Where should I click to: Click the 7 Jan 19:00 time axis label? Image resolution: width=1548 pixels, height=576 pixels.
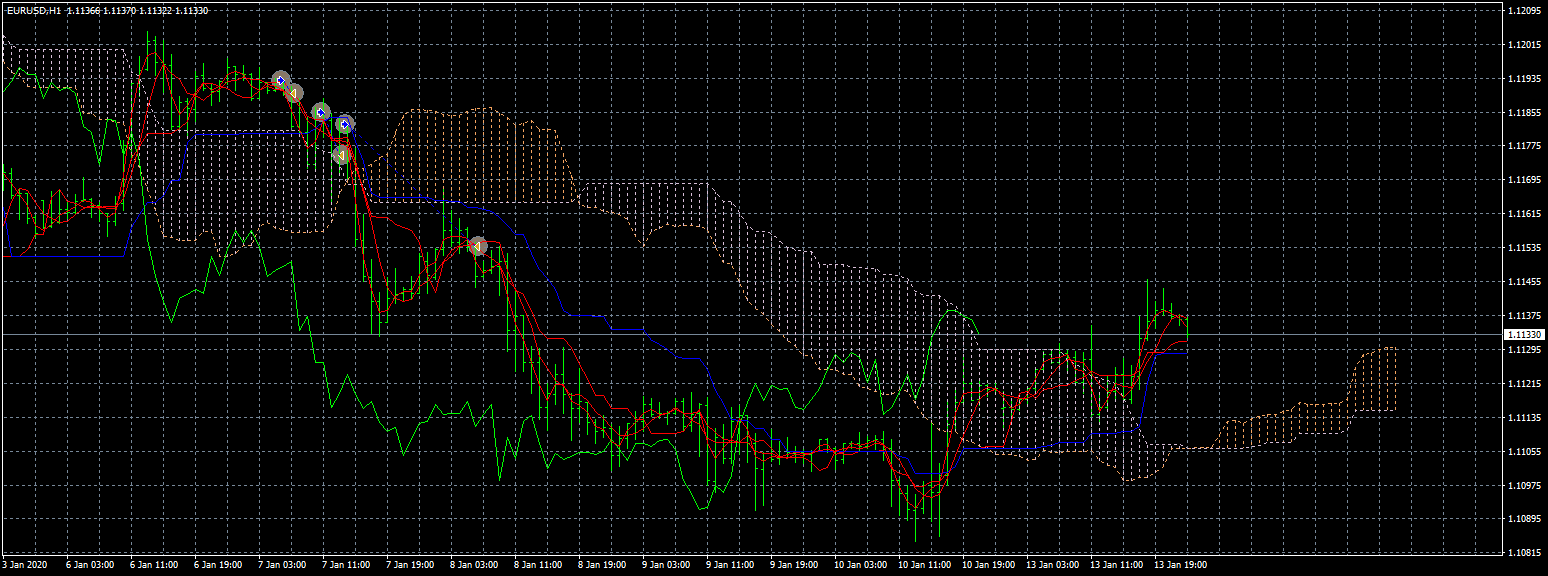[x=410, y=565]
